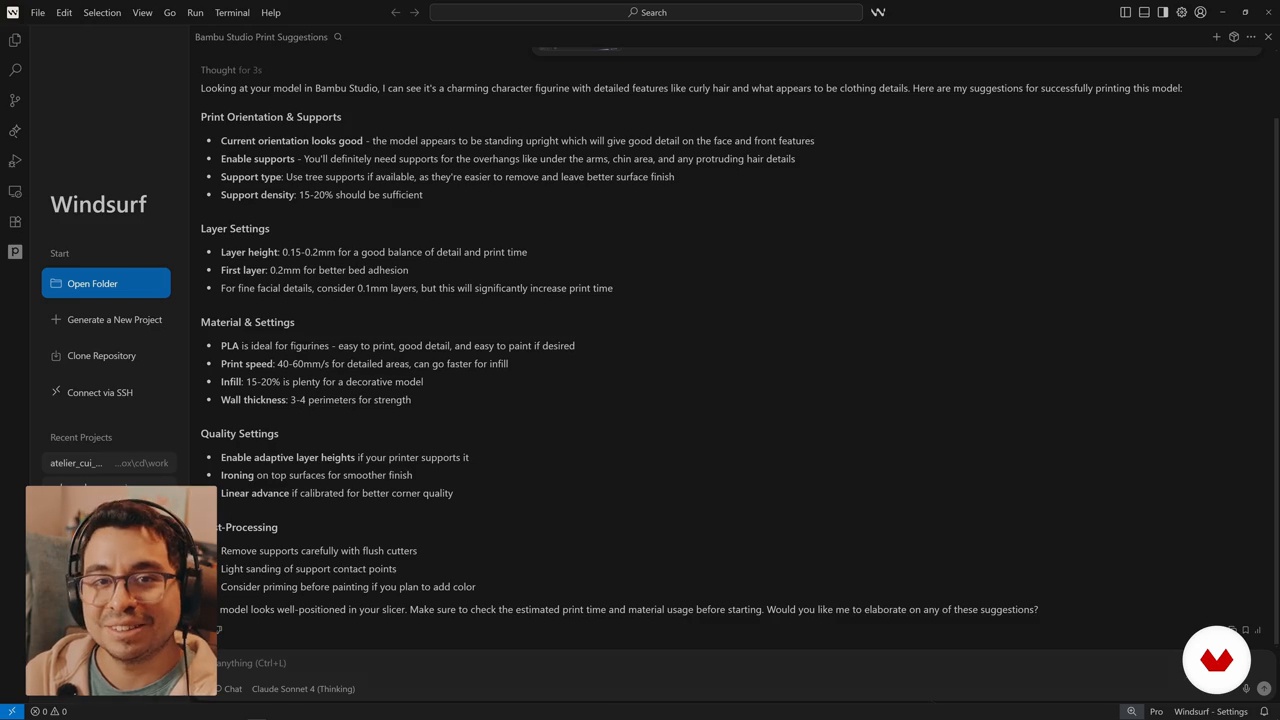Open the Search view in activity bar
Screen dimensions: 1280x720
(x=15, y=70)
